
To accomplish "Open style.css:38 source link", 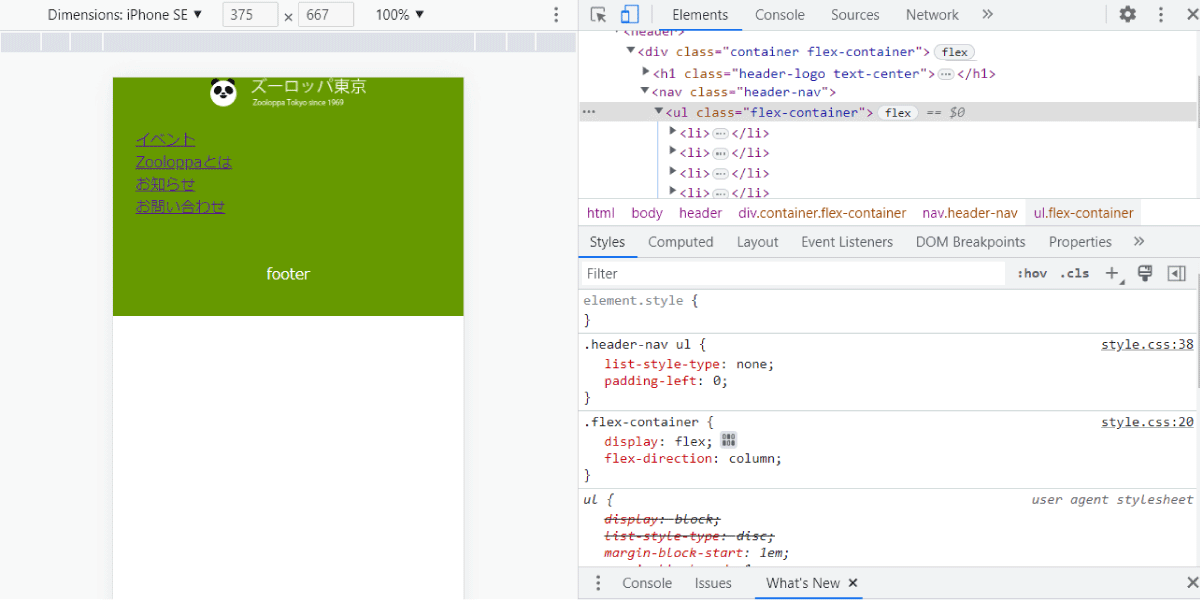I will [x=1147, y=344].
